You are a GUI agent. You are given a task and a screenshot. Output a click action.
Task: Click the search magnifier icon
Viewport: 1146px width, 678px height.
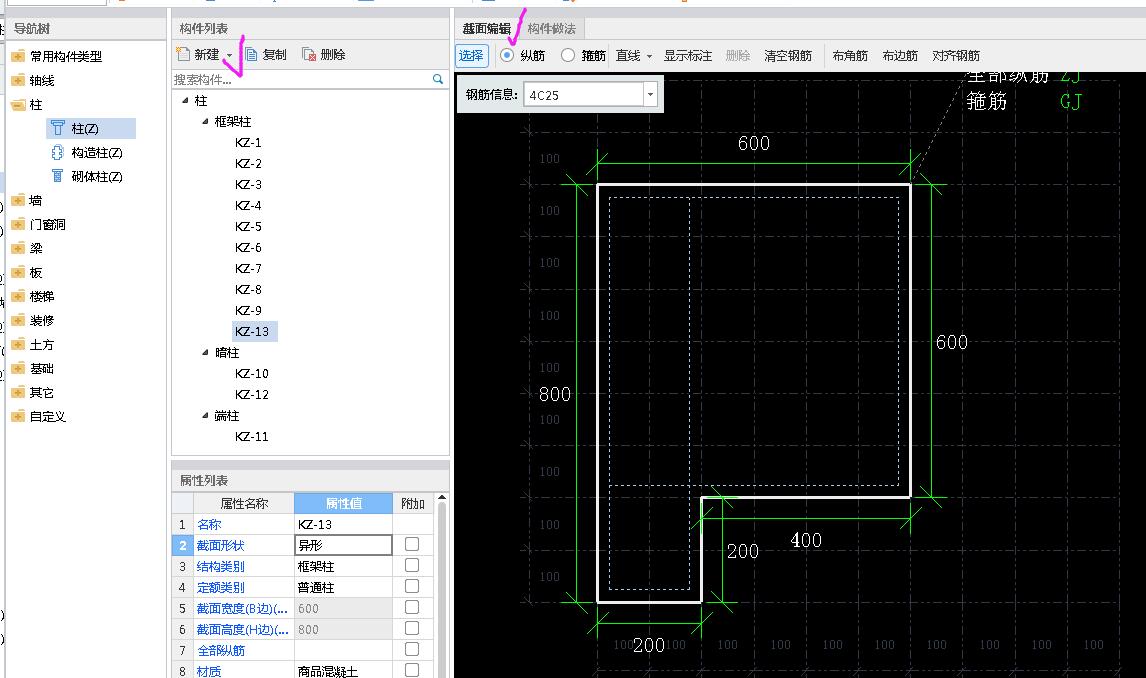pos(438,79)
